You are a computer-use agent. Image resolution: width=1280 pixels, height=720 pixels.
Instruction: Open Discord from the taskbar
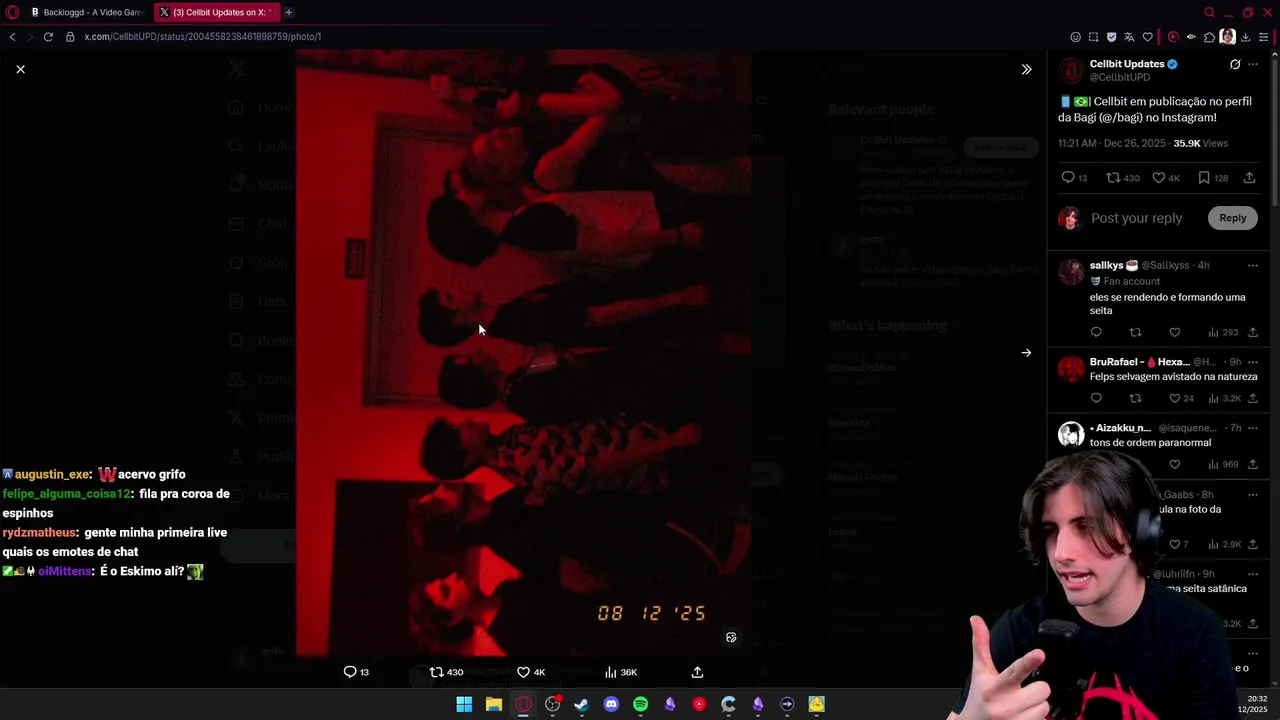pyautogui.click(x=611, y=704)
